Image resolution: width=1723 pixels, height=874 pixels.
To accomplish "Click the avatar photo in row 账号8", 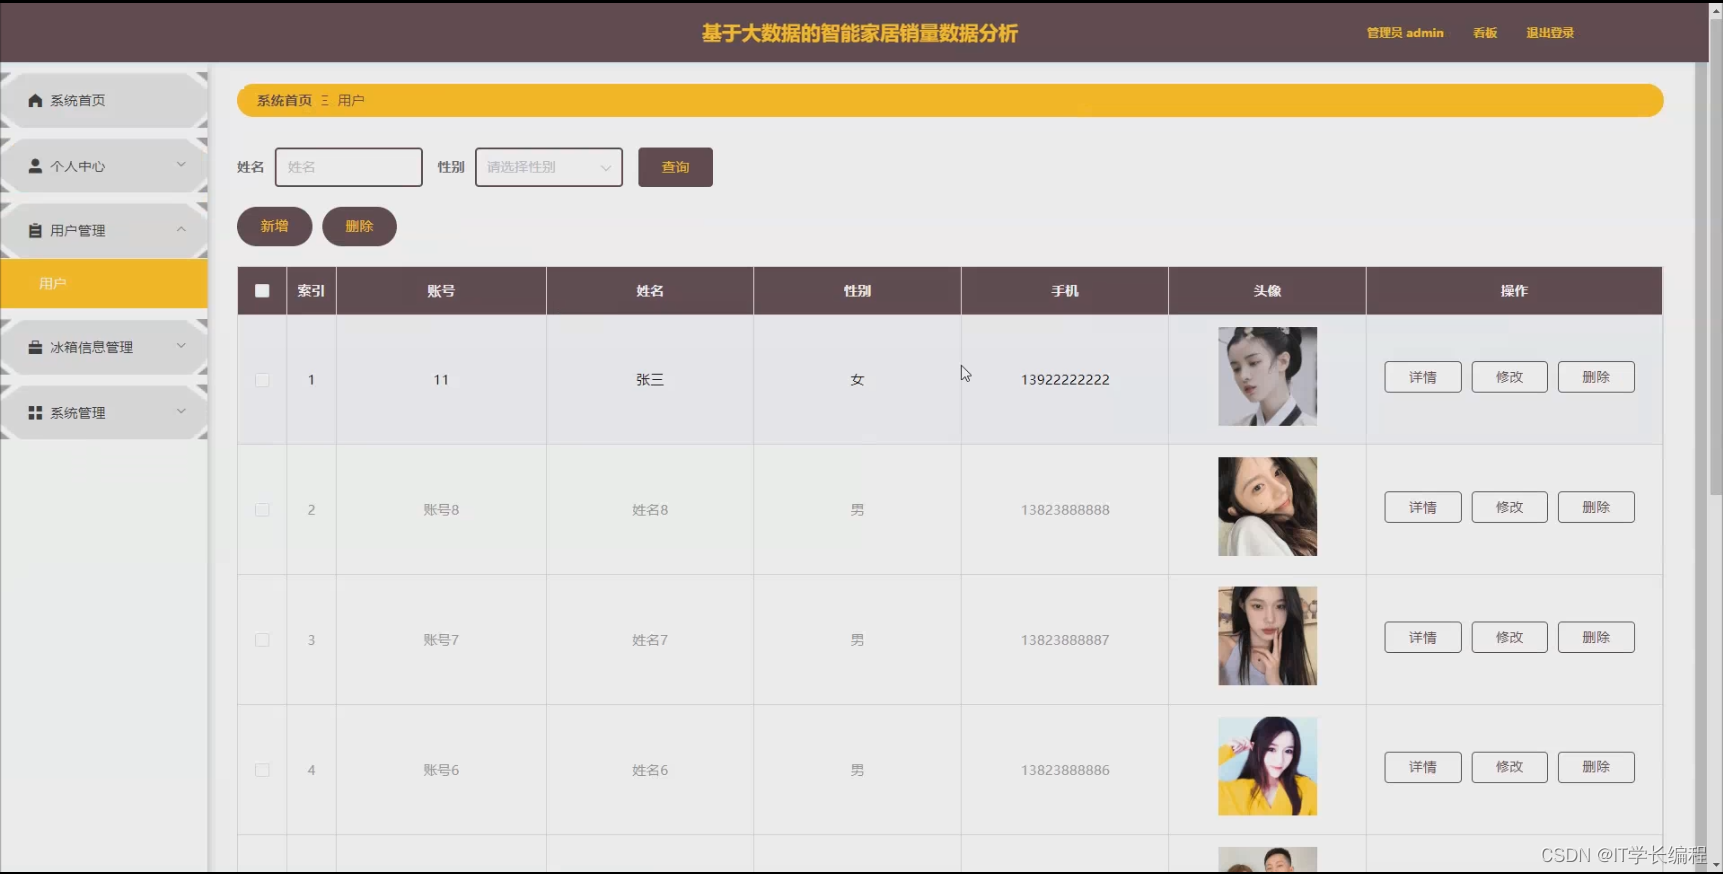I will click(x=1267, y=506).
